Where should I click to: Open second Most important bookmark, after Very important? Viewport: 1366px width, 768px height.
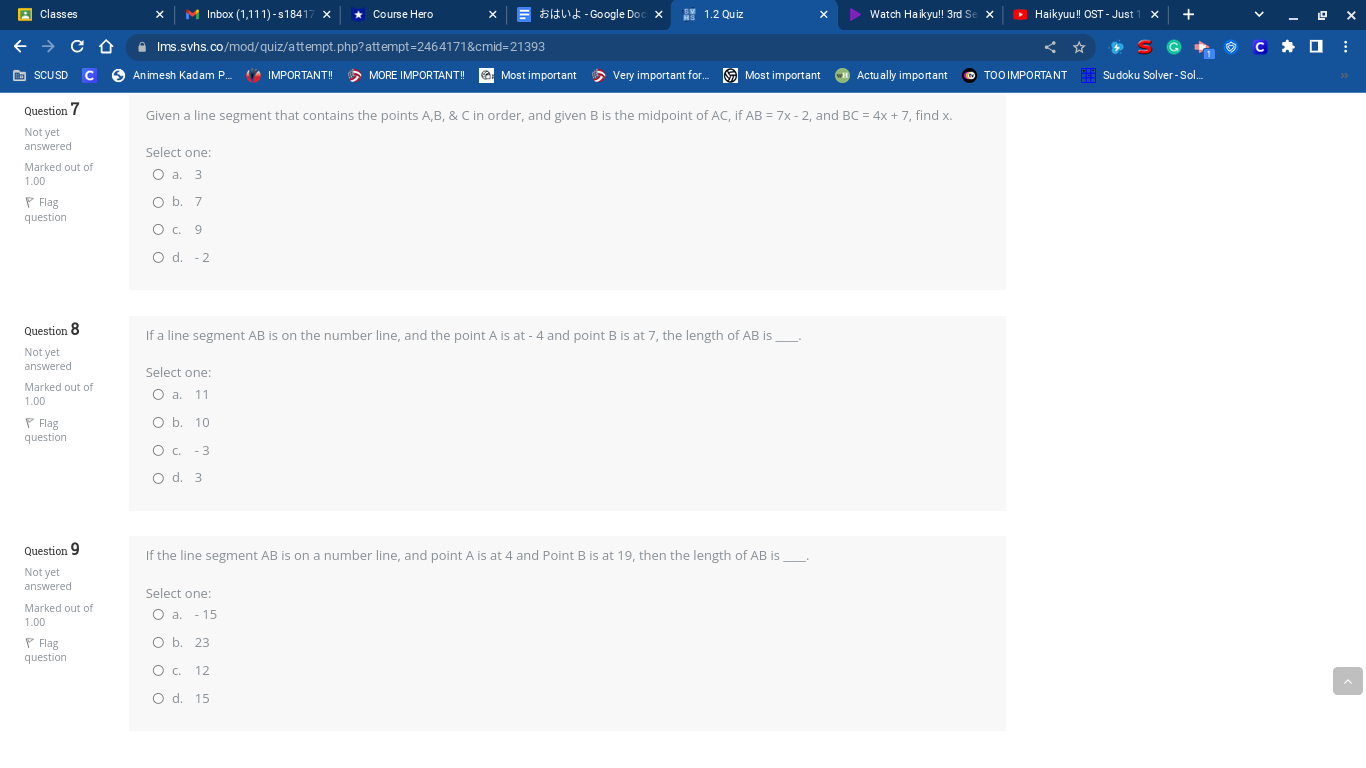click(x=772, y=75)
